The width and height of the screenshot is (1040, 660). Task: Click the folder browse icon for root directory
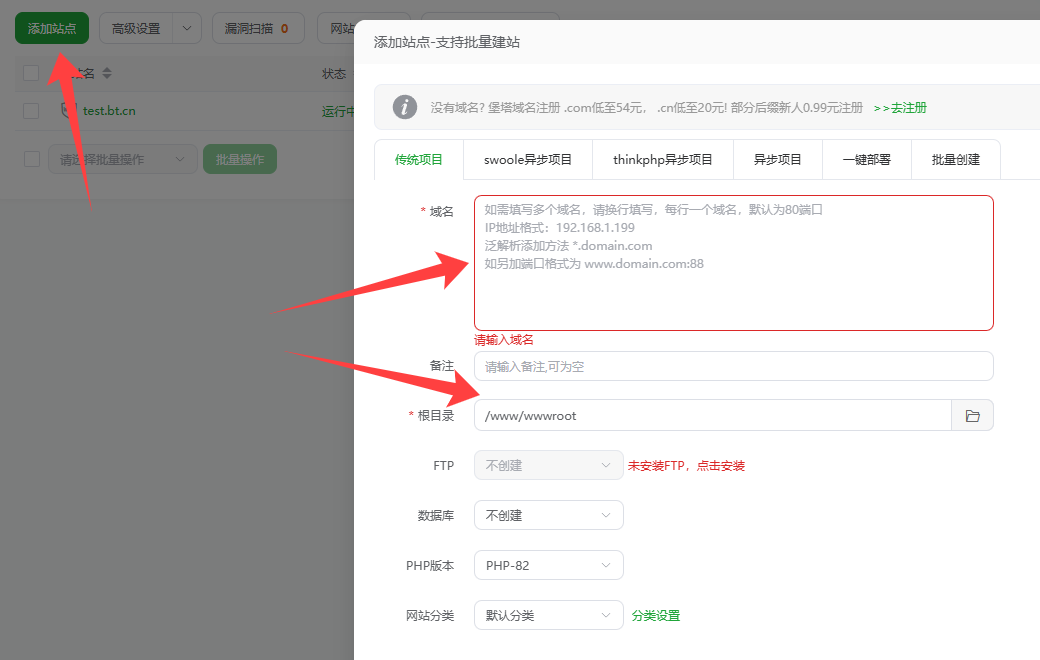click(972, 416)
